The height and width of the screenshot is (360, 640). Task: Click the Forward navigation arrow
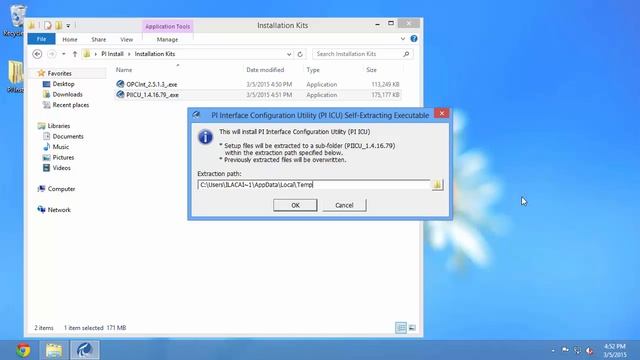(51, 54)
